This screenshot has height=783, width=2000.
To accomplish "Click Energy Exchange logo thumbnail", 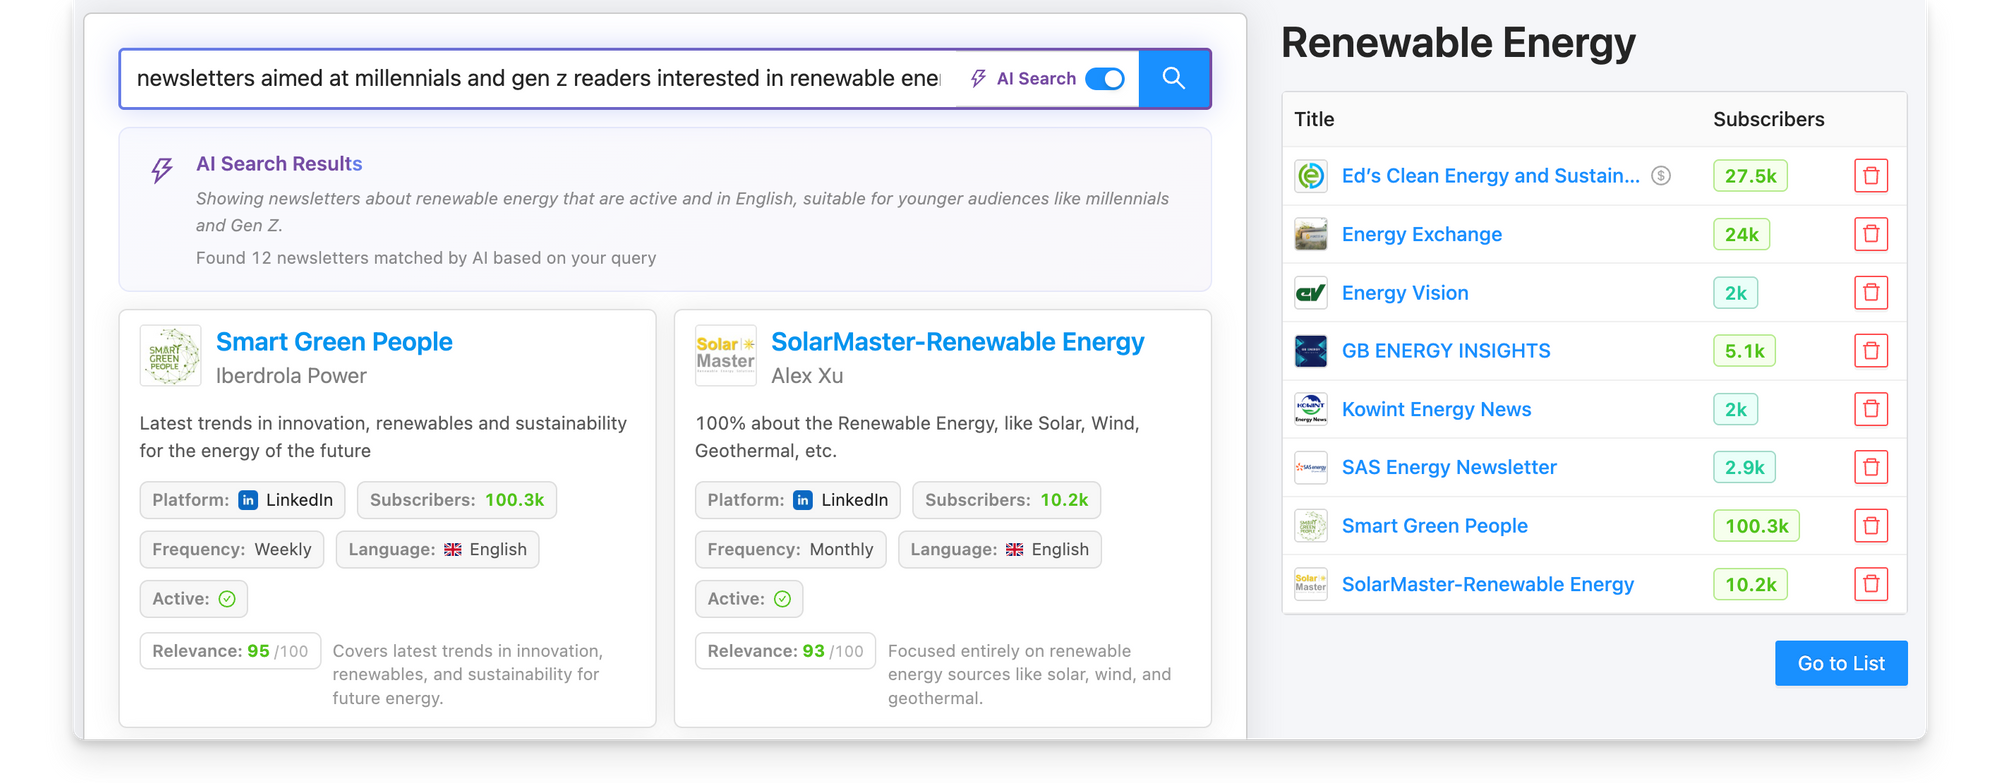I will point(1311,234).
